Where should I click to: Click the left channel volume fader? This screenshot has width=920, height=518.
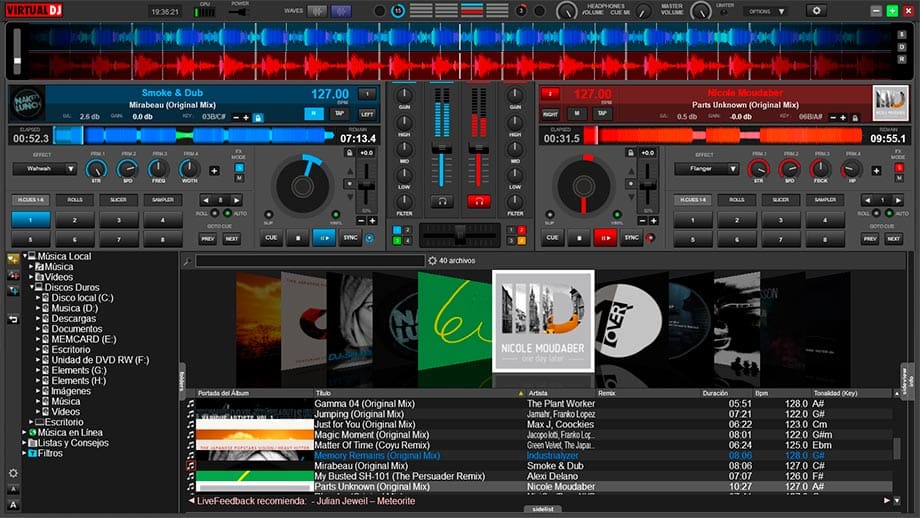point(441,150)
